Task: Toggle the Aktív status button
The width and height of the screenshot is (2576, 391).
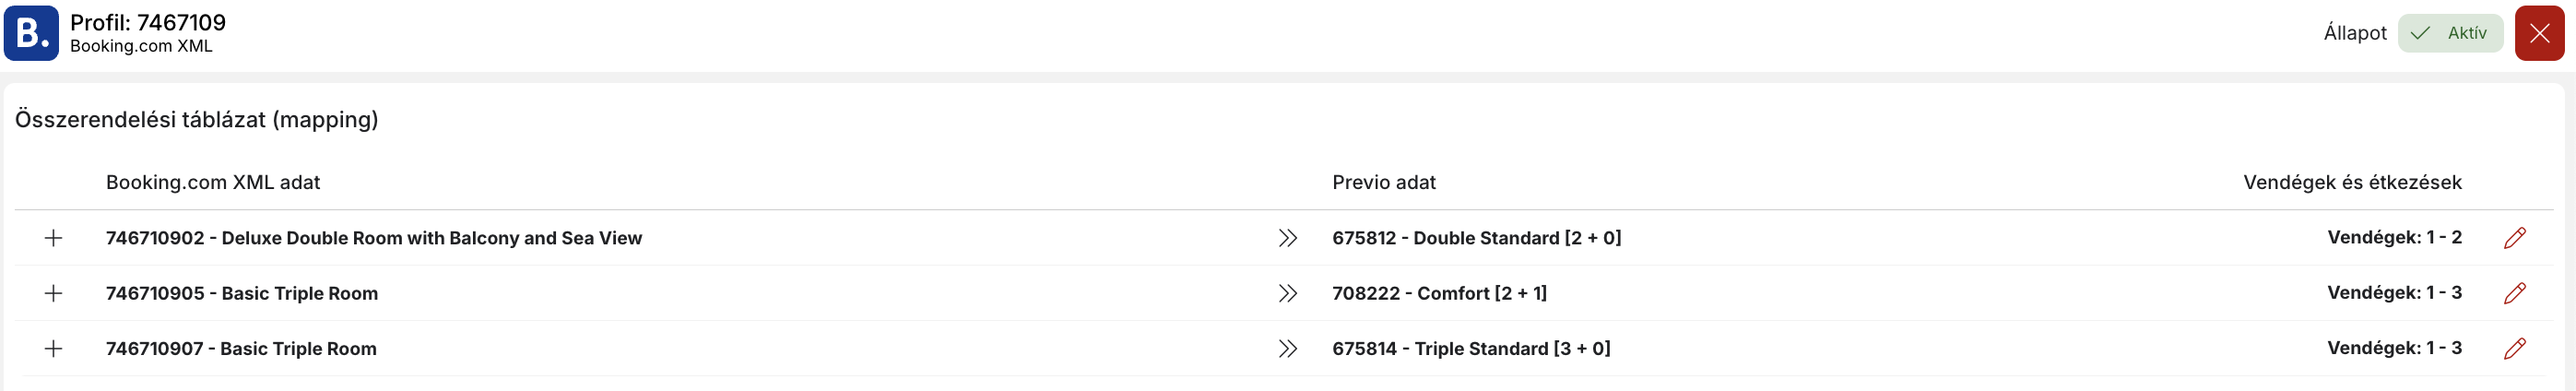Action: coord(2449,33)
